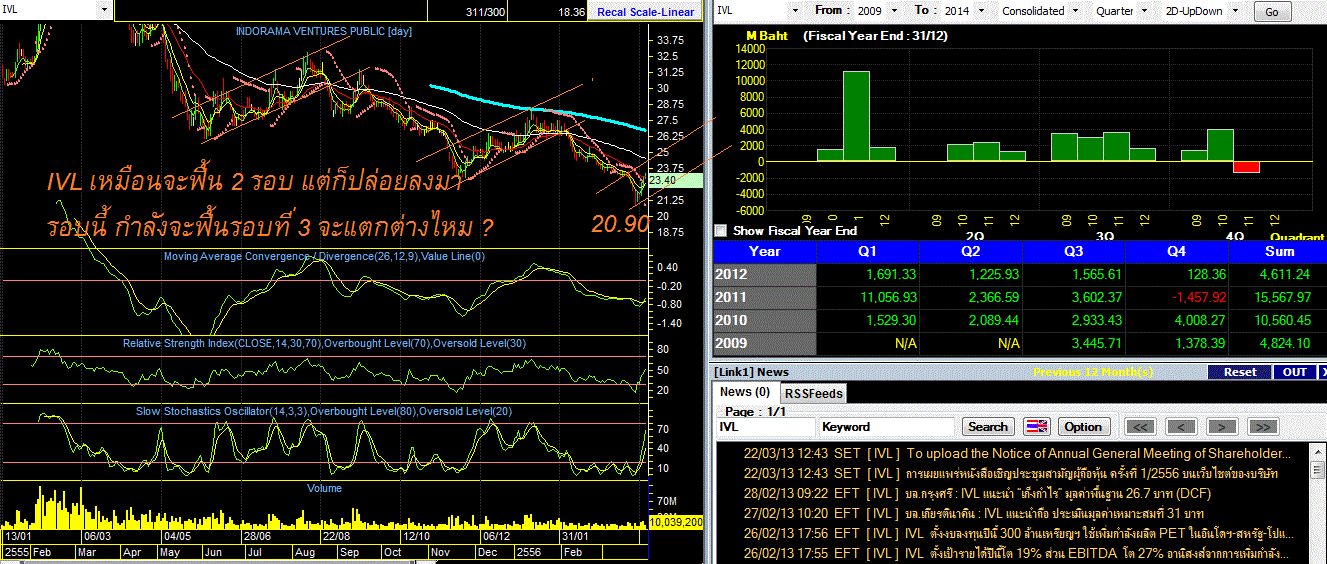
Task: Click the Sum column header
Action: (1278, 251)
